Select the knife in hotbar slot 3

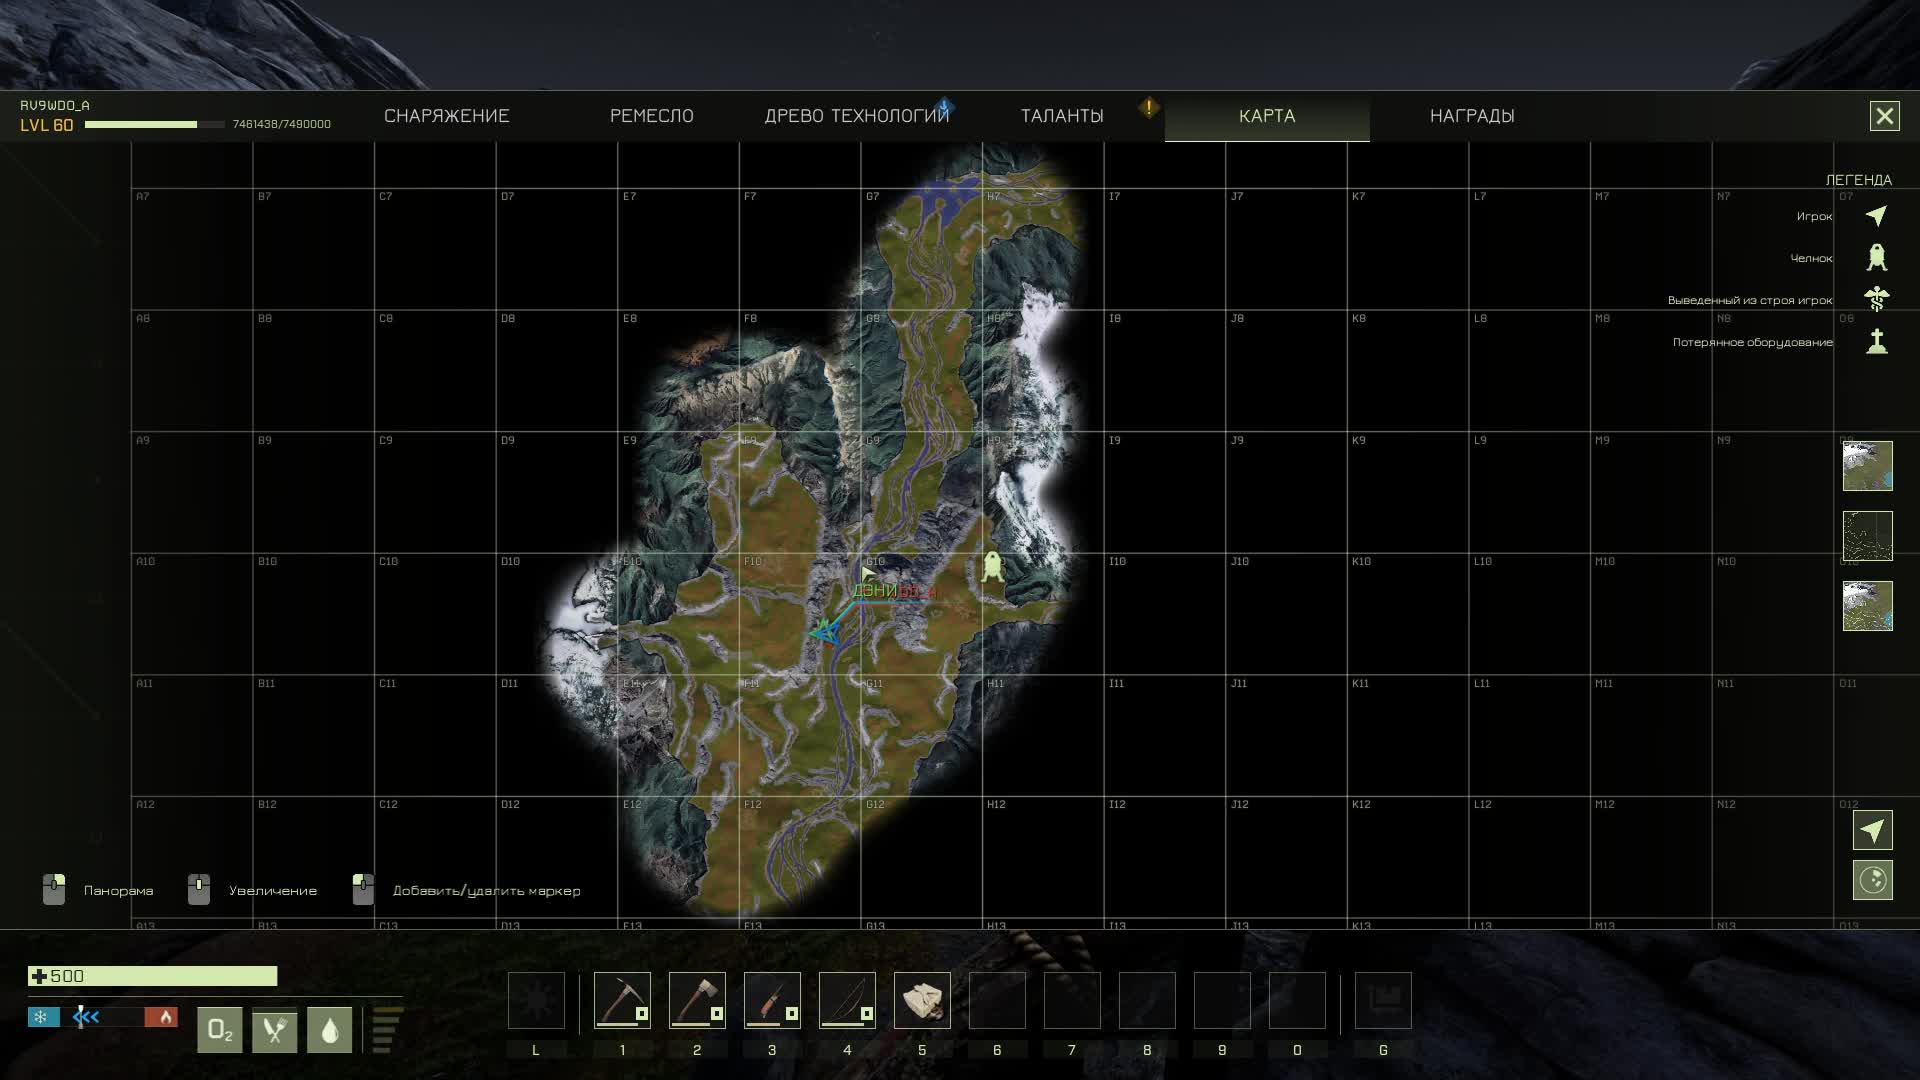pyautogui.click(x=772, y=1000)
